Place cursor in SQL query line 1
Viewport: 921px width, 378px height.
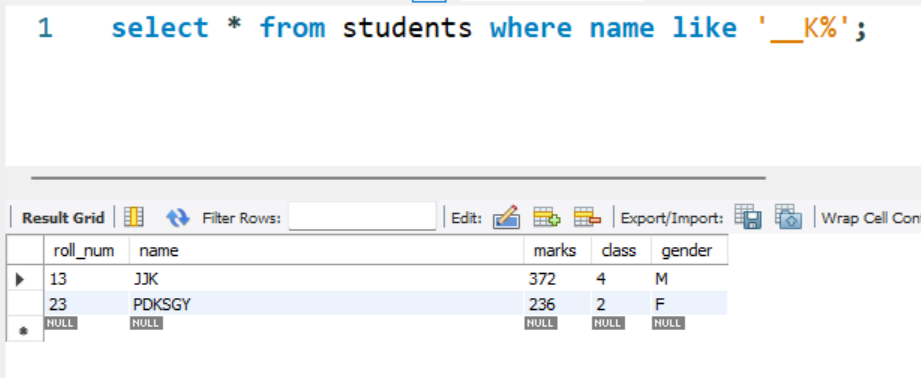488,28
